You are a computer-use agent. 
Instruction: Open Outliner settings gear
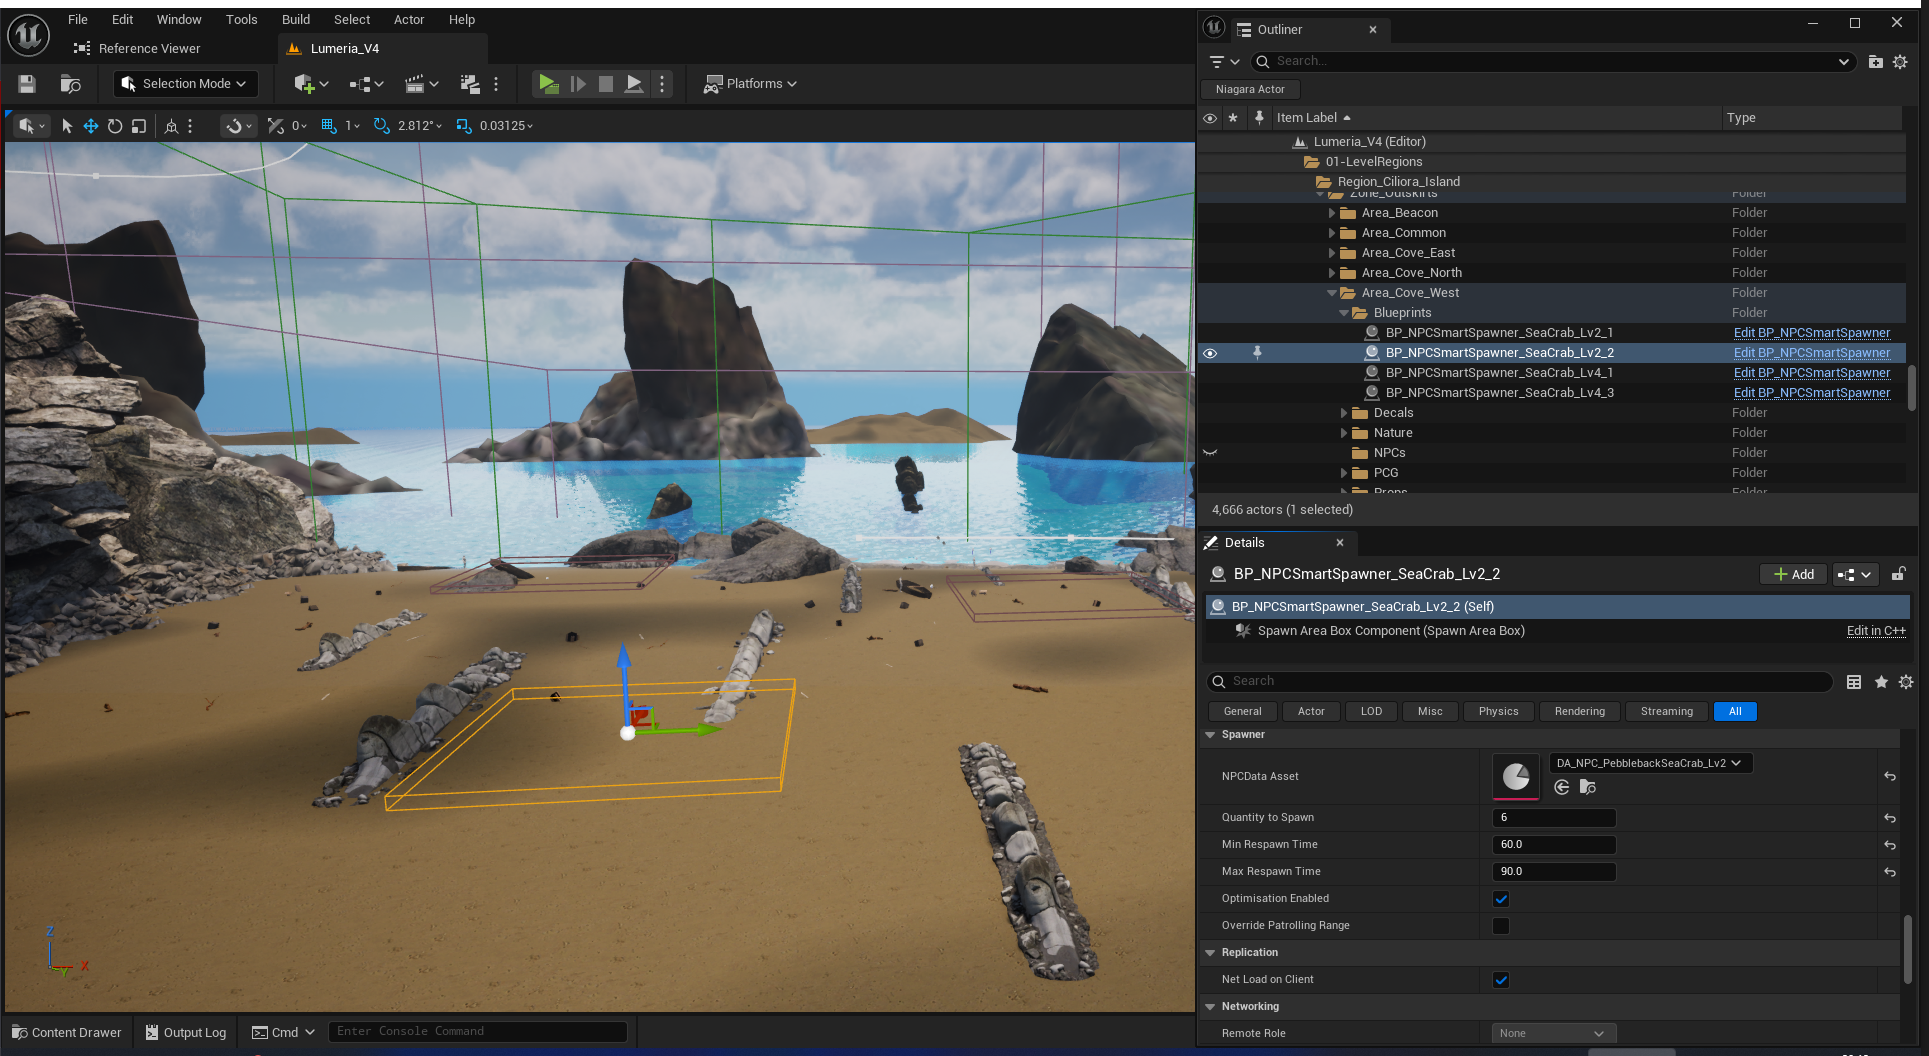(1900, 62)
